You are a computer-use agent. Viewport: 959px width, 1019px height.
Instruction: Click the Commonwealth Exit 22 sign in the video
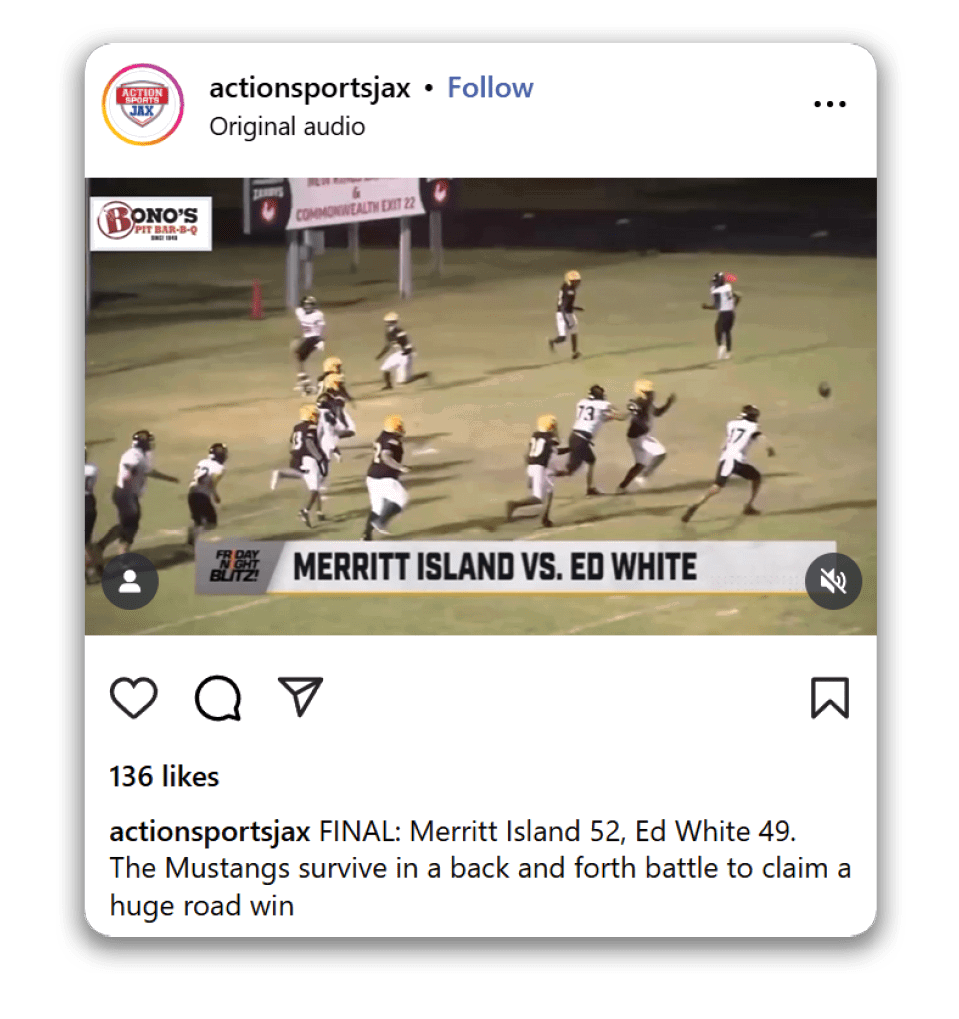(355, 201)
